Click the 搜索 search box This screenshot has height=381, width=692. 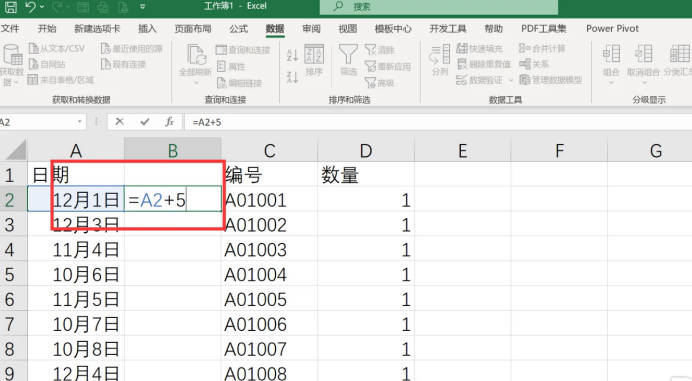coord(439,7)
